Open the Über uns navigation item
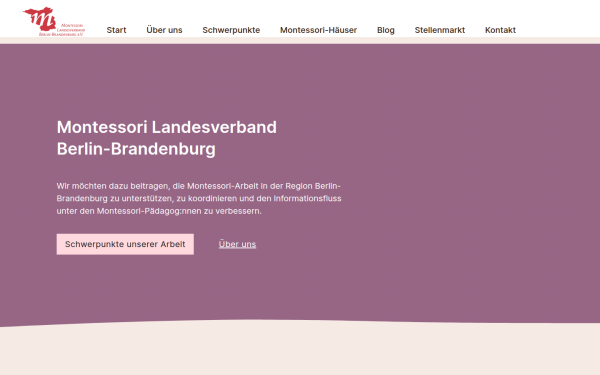The width and height of the screenshot is (600, 375). 164,30
